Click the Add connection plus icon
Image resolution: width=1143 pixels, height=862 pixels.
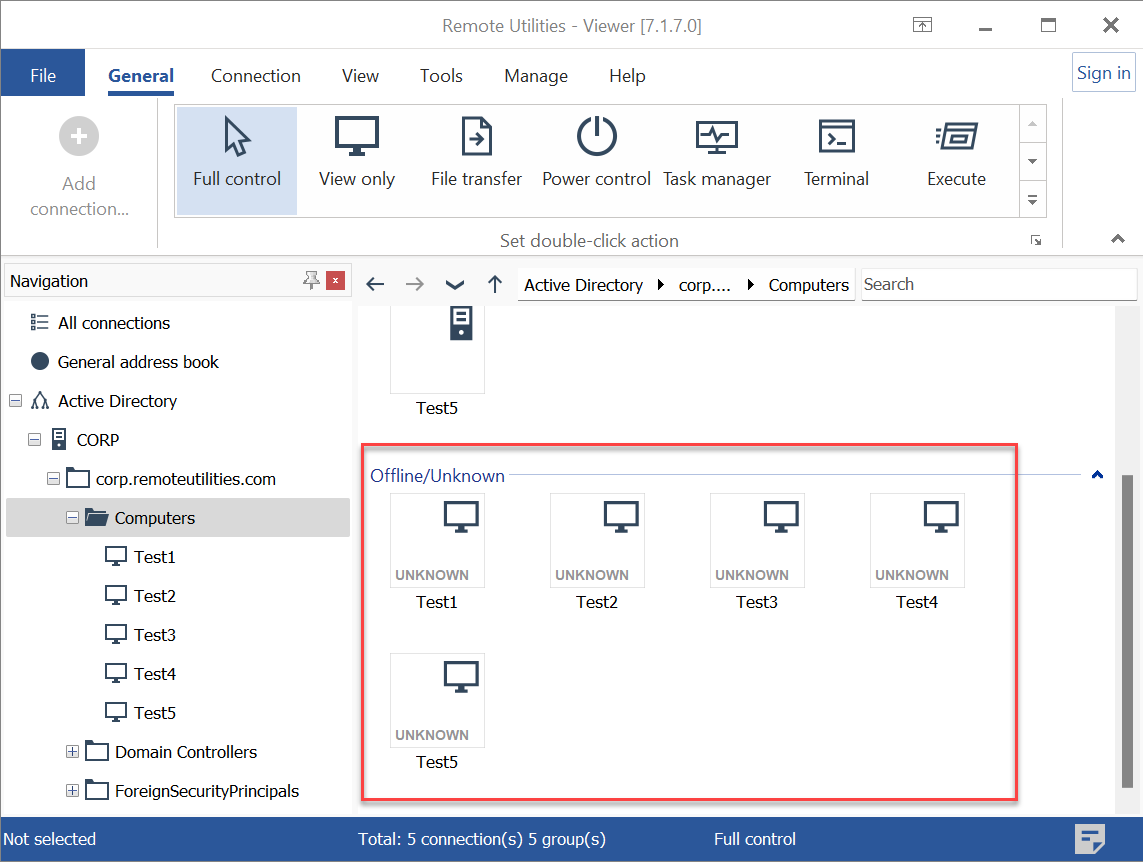pyautogui.click(x=79, y=136)
